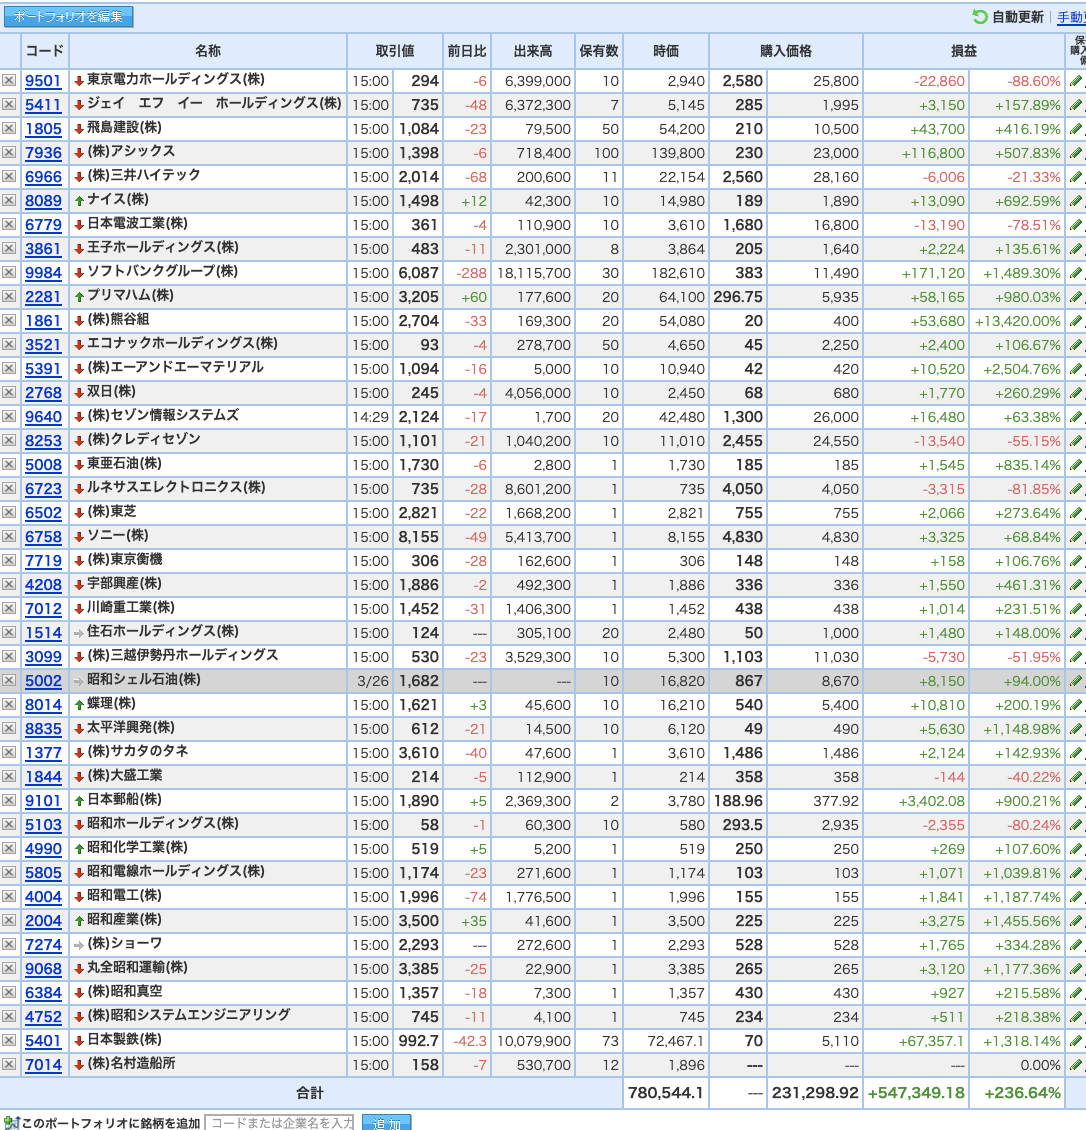Open stock code 6758 link
This screenshot has height=1130, width=1086.
pos(43,537)
